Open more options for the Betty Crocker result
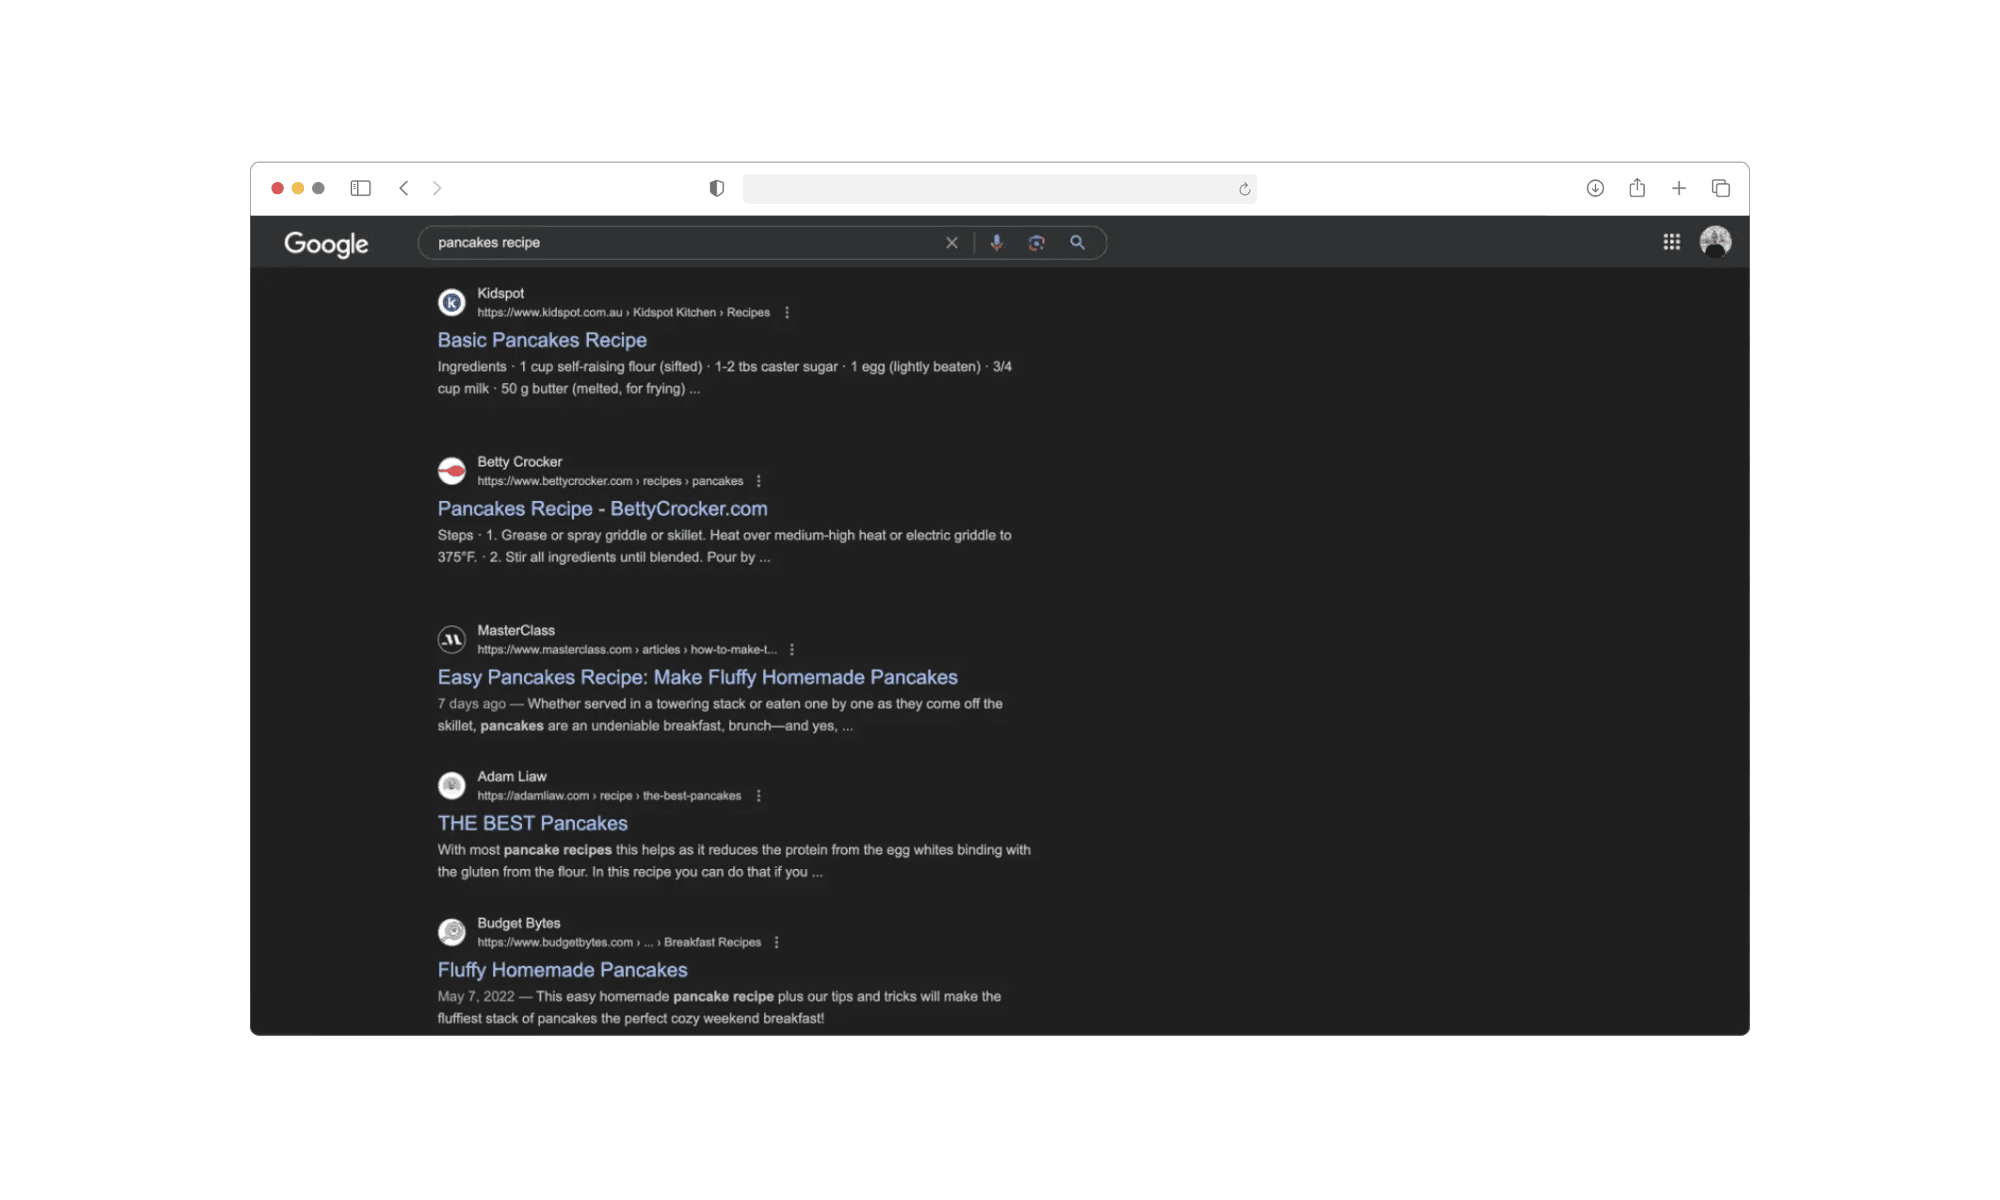The image size is (2000, 1200). [x=759, y=481]
